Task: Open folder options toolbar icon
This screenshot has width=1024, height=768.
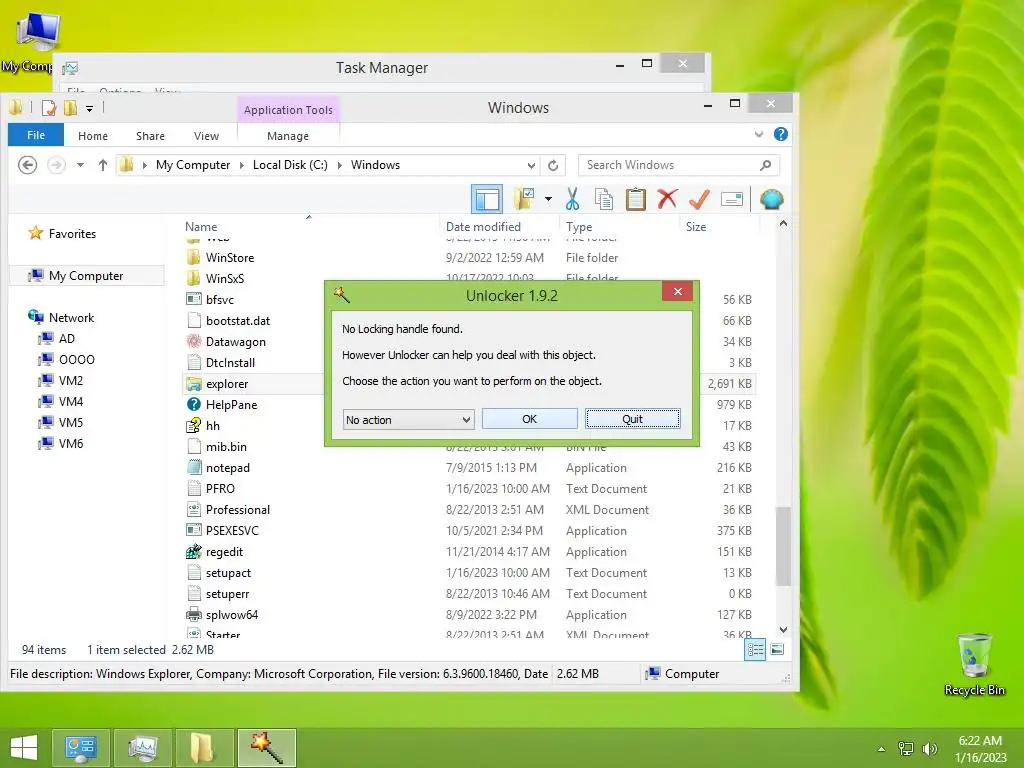Action: click(x=525, y=199)
